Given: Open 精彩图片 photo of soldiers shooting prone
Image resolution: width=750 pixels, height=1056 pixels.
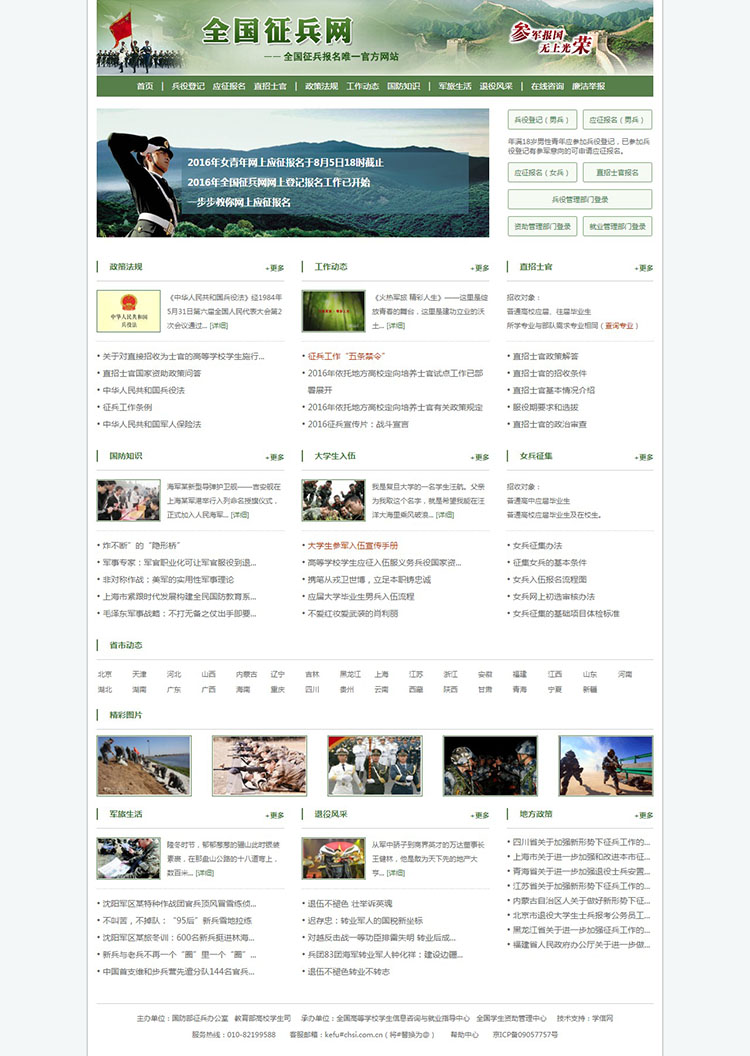Looking at the screenshot, I should pyautogui.click(x=259, y=766).
